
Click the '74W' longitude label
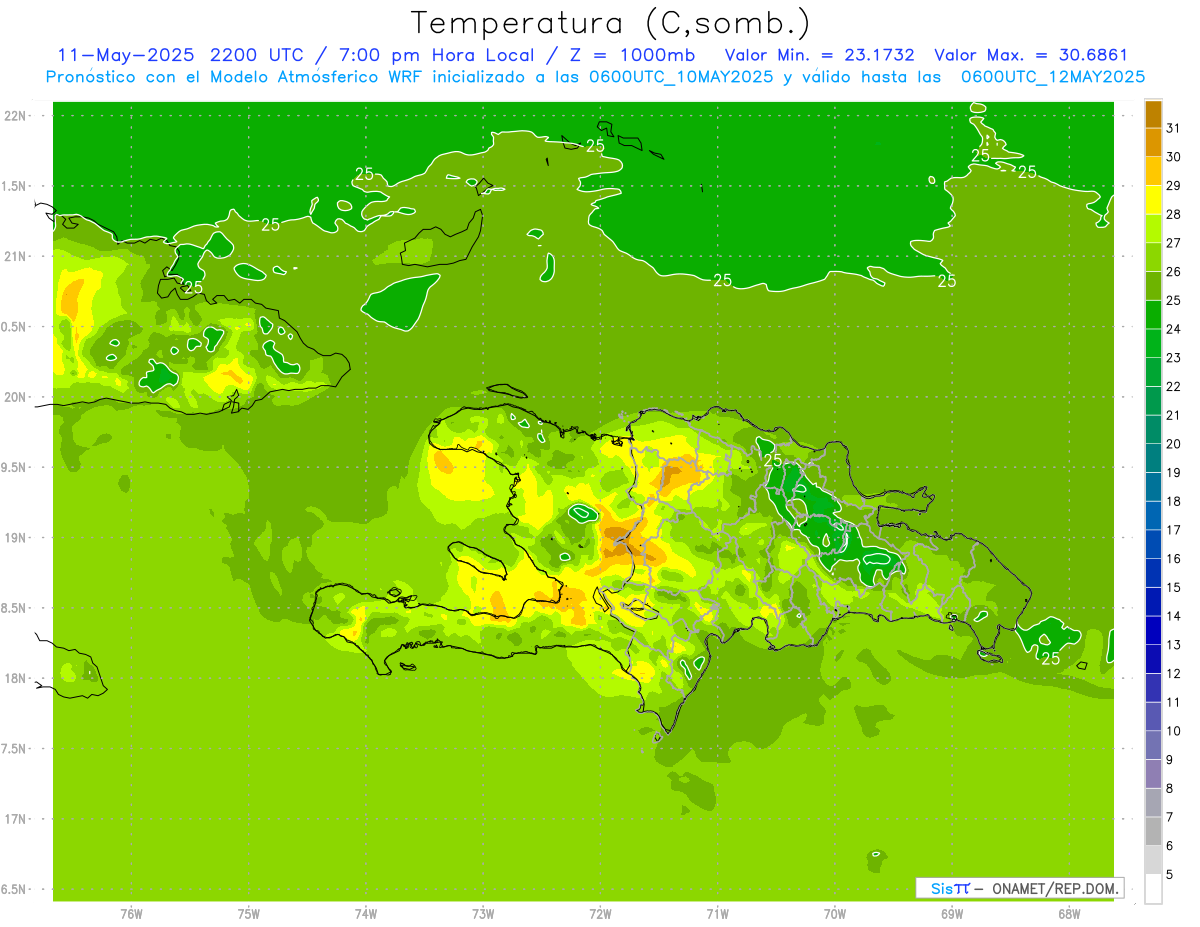(x=366, y=914)
